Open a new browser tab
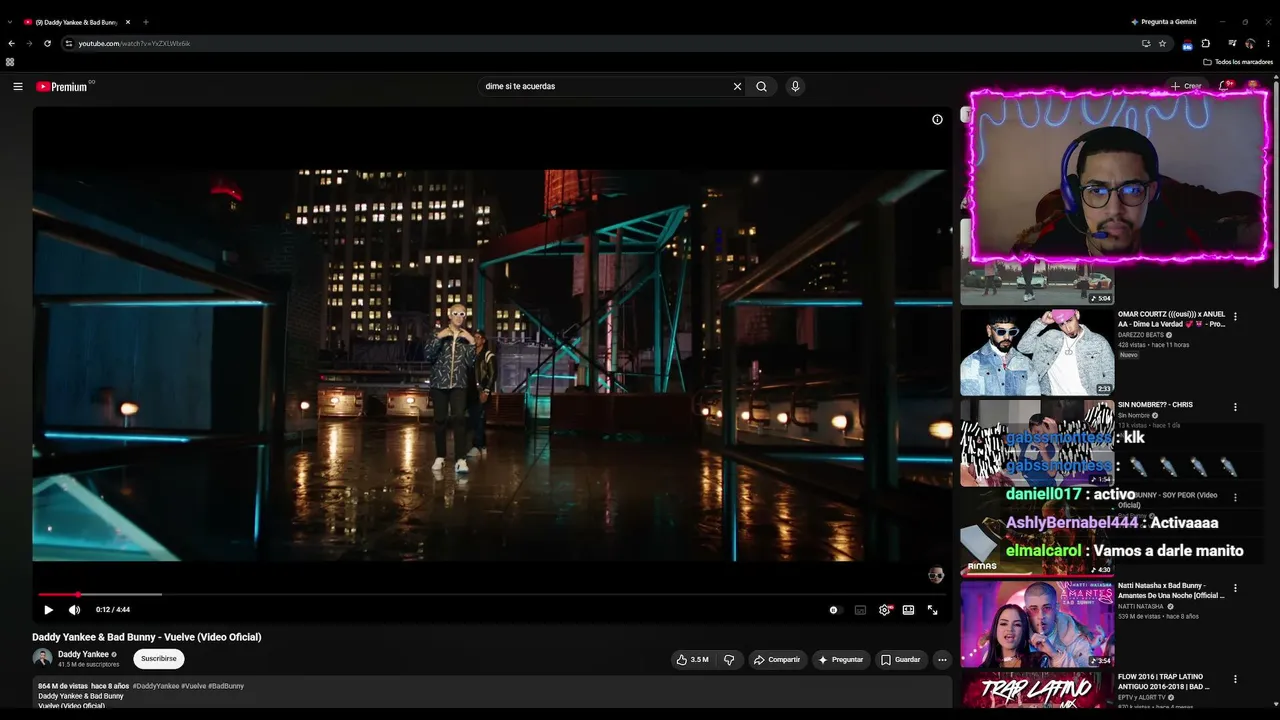Screen dimensions: 1280x720 (x=145, y=22)
